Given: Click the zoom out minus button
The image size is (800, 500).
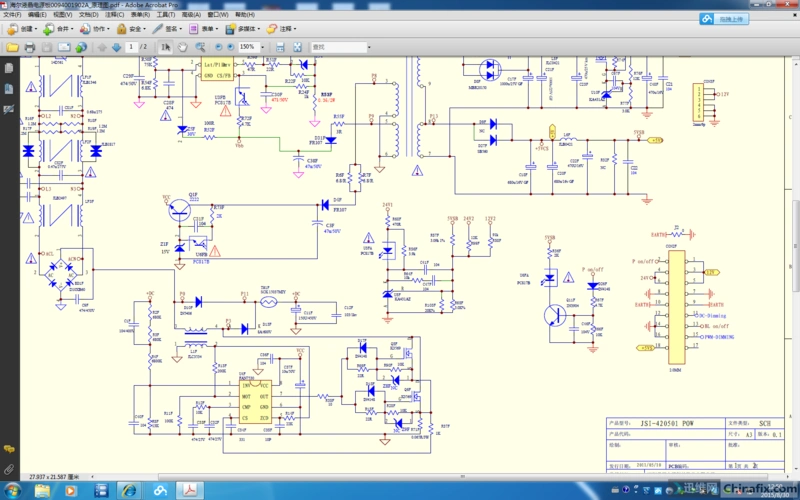Looking at the screenshot, I should tap(217, 47).
